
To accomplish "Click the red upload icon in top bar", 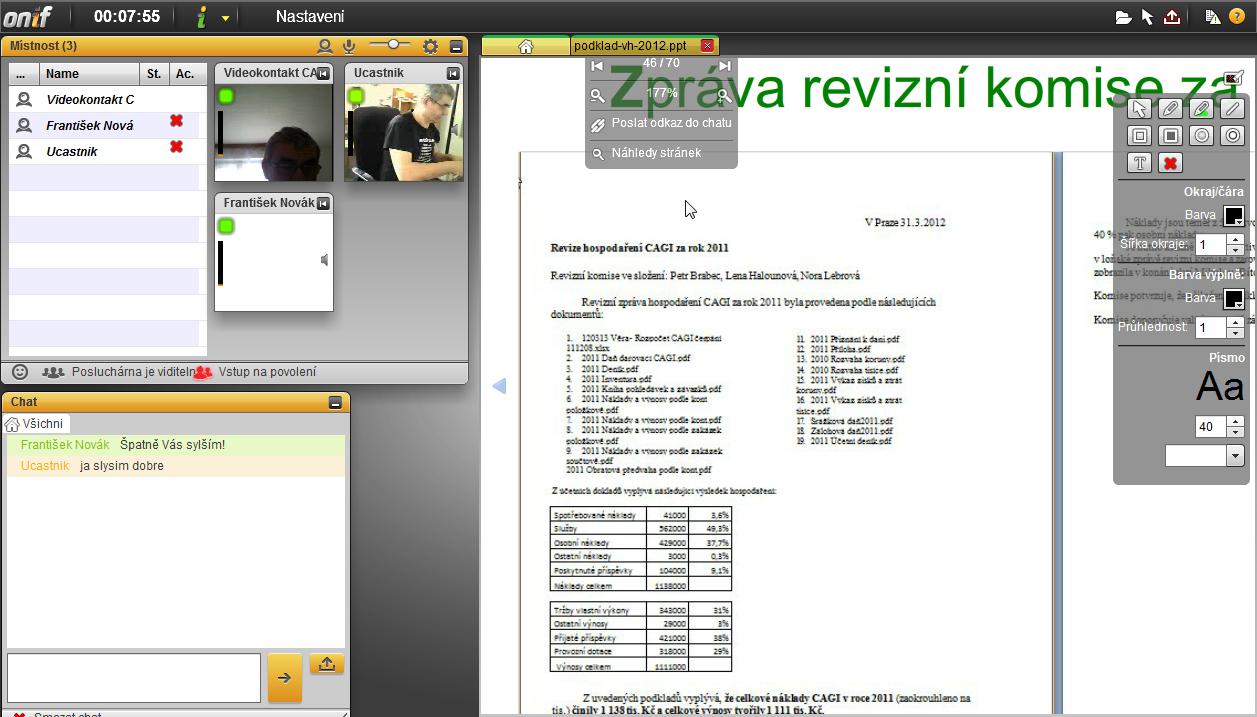I will (x=1172, y=16).
